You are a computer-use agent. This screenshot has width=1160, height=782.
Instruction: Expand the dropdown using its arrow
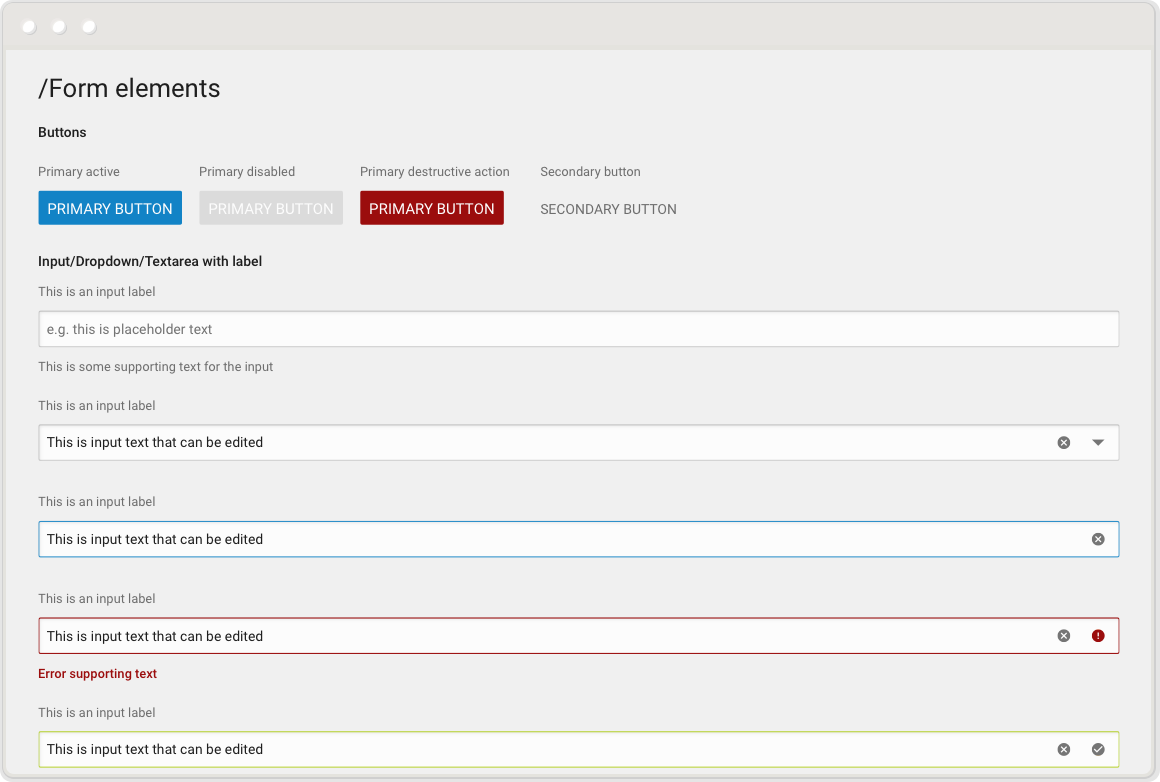[1098, 442]
